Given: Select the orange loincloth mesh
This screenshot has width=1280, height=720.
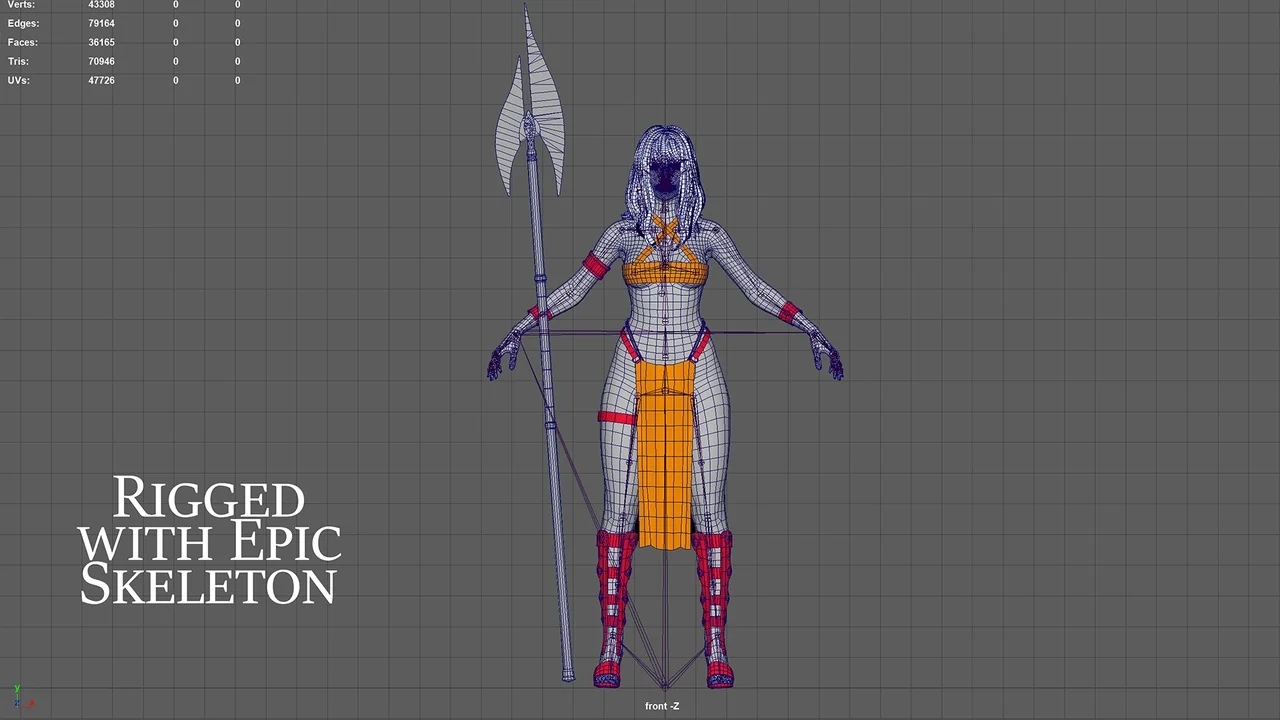Looking at the screenshot, I should (664, 450).
